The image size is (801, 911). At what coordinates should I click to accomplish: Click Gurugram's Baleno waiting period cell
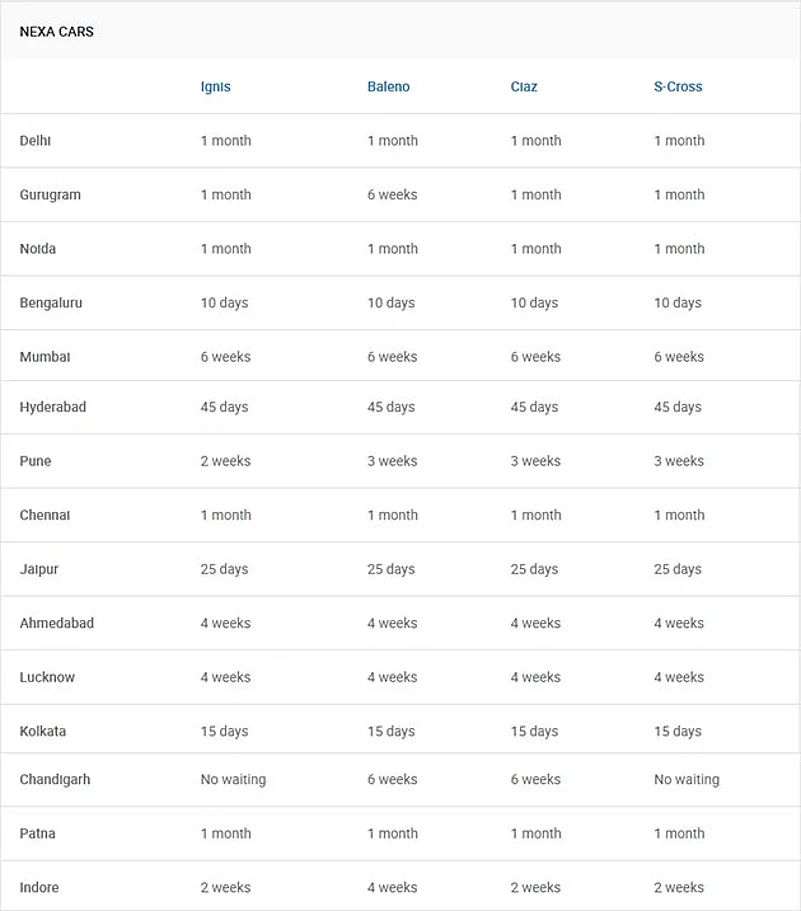pyautogui.click(x=392, y=195)
